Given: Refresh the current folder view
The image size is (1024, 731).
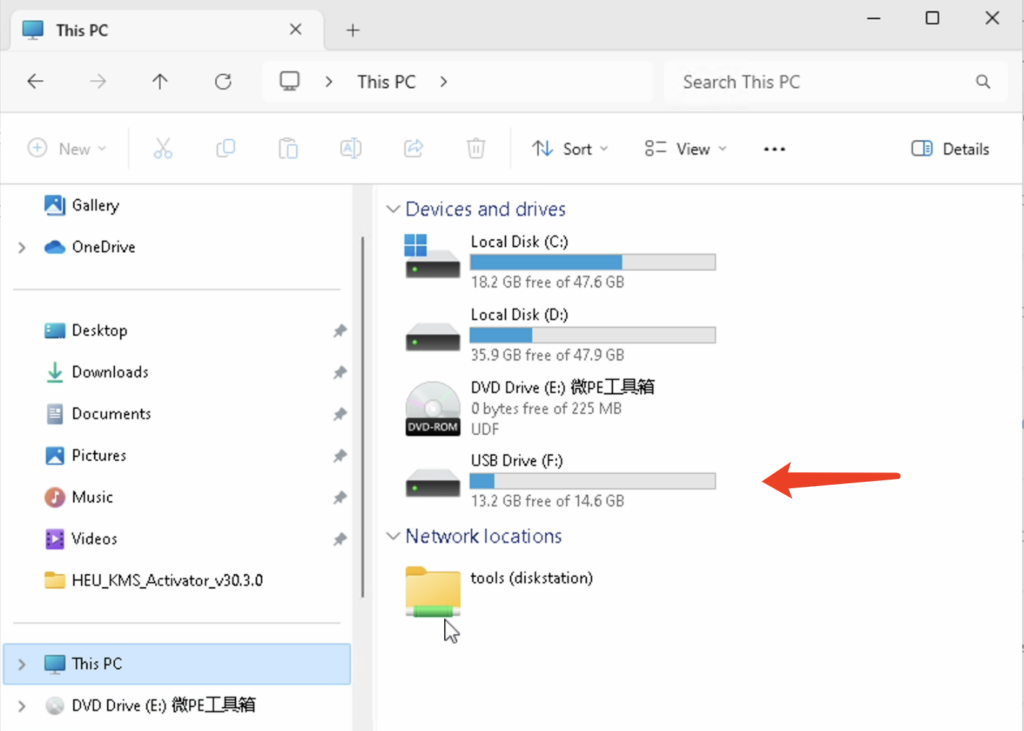Looking at the screenshot, I should (x=223, y=82).
